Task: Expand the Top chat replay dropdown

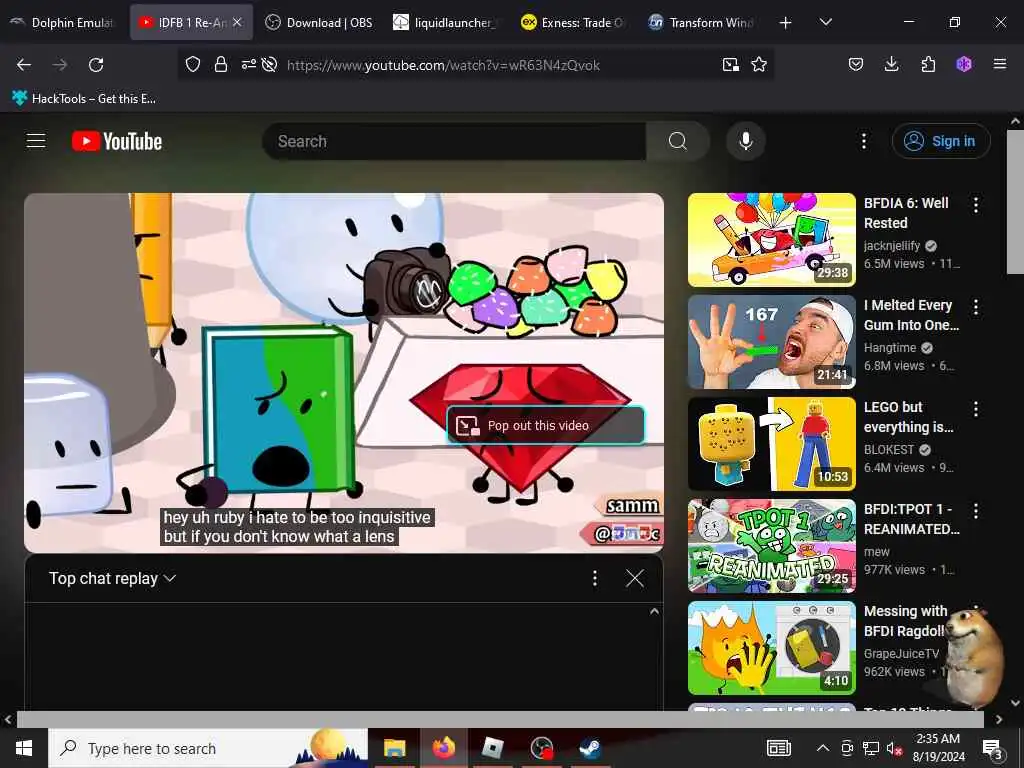Action: coord(112,578)
